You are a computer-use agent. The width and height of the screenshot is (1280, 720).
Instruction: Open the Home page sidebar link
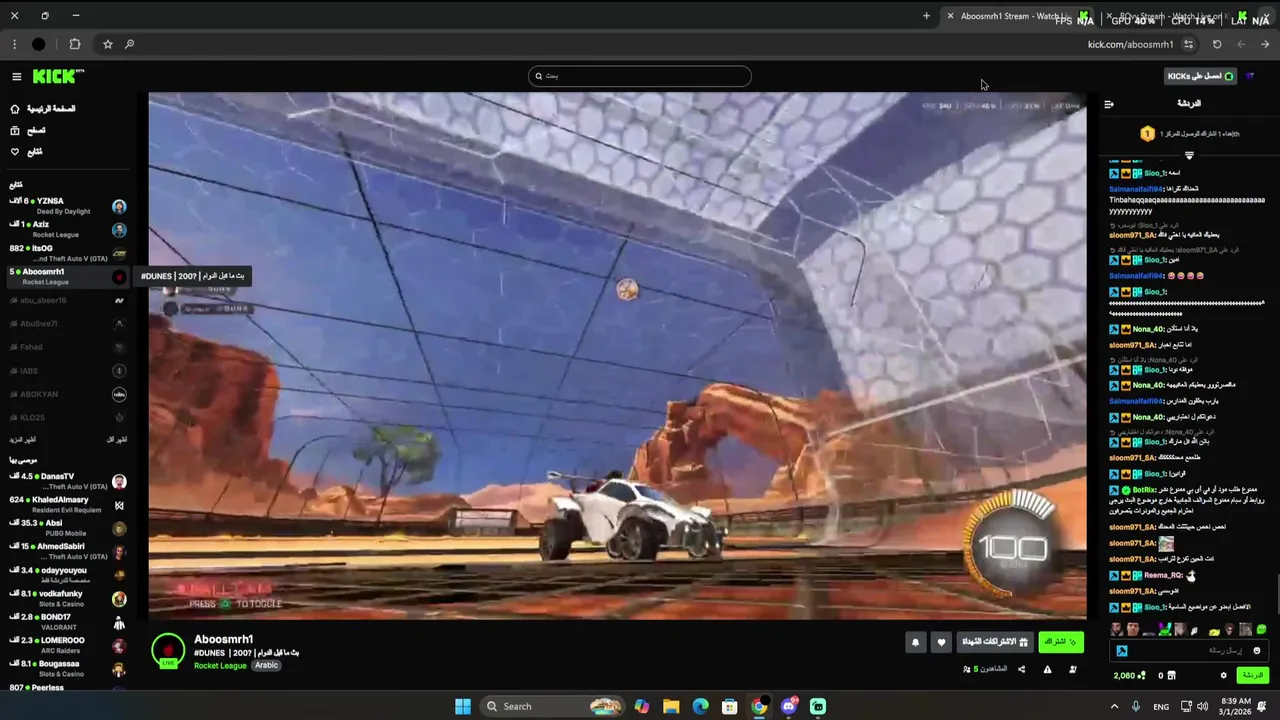tap(44, 109)
